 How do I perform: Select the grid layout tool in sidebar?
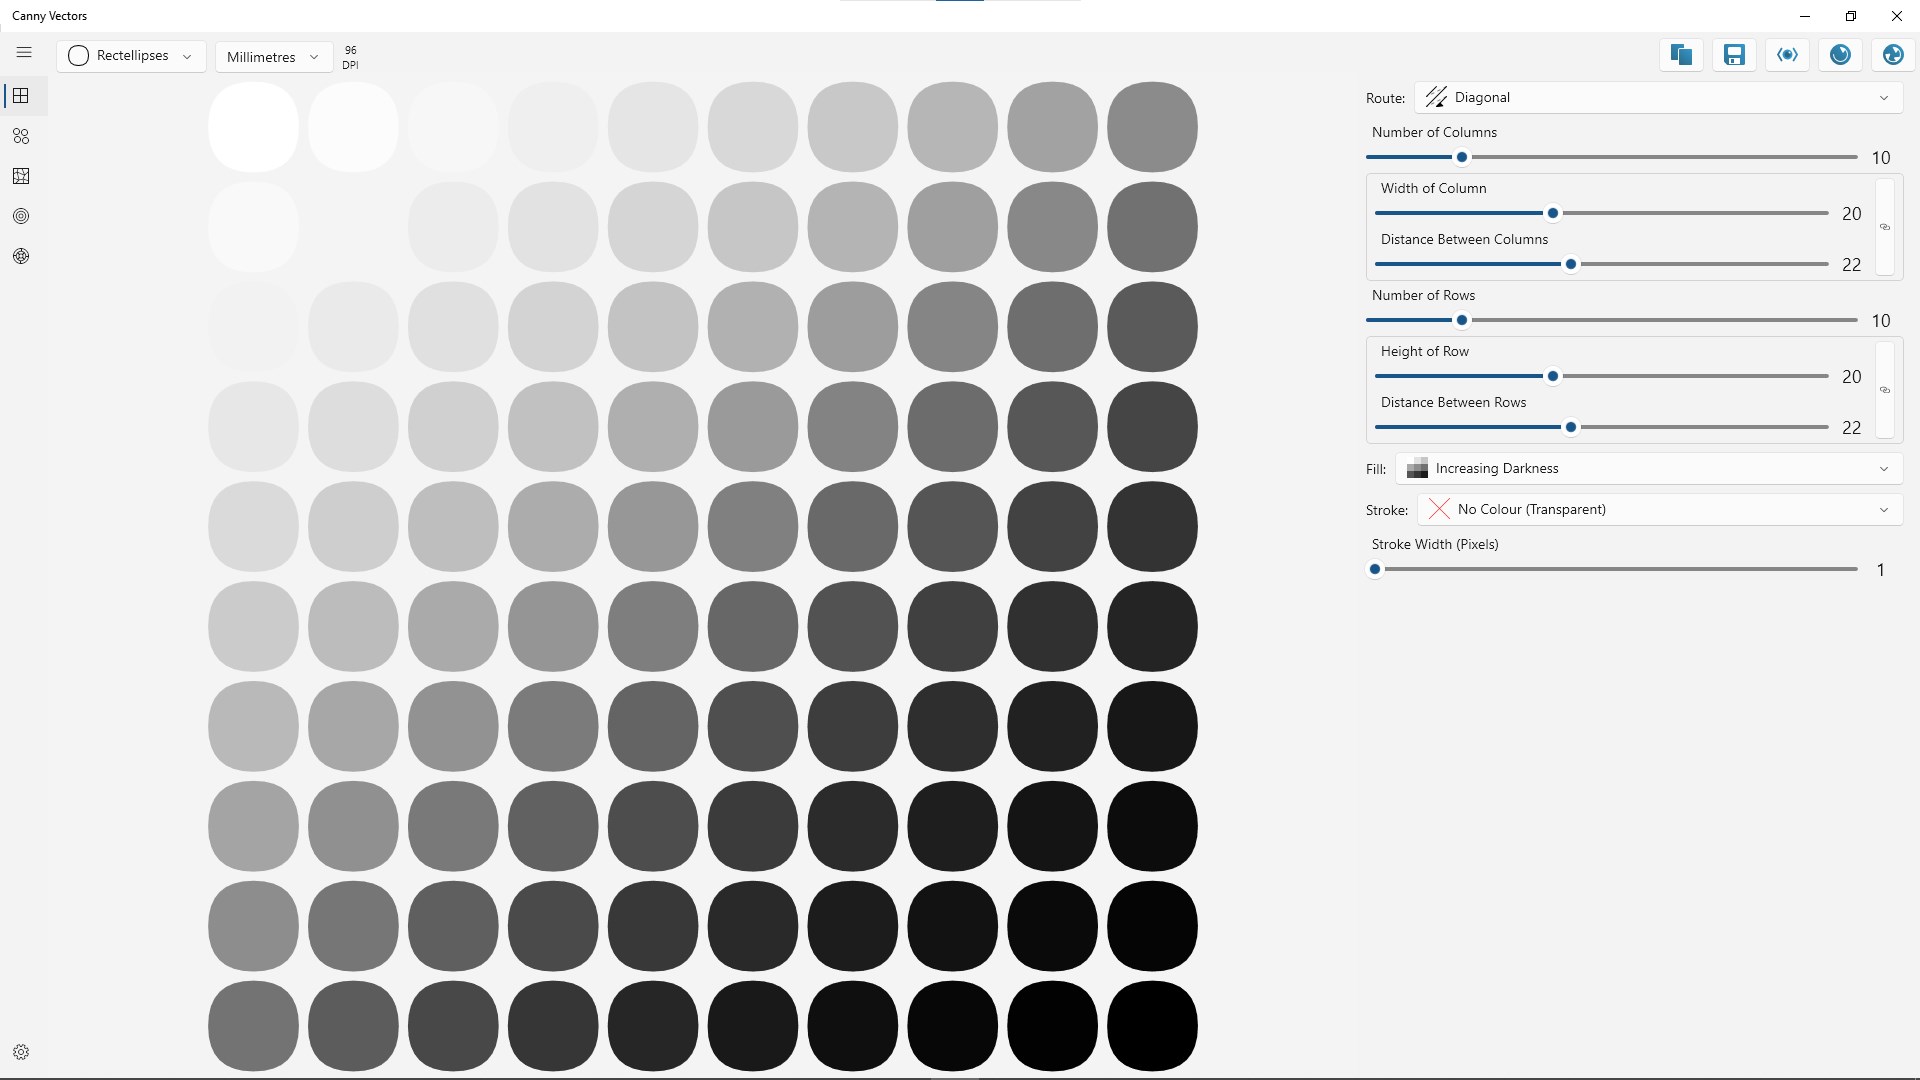coord(21,96)
